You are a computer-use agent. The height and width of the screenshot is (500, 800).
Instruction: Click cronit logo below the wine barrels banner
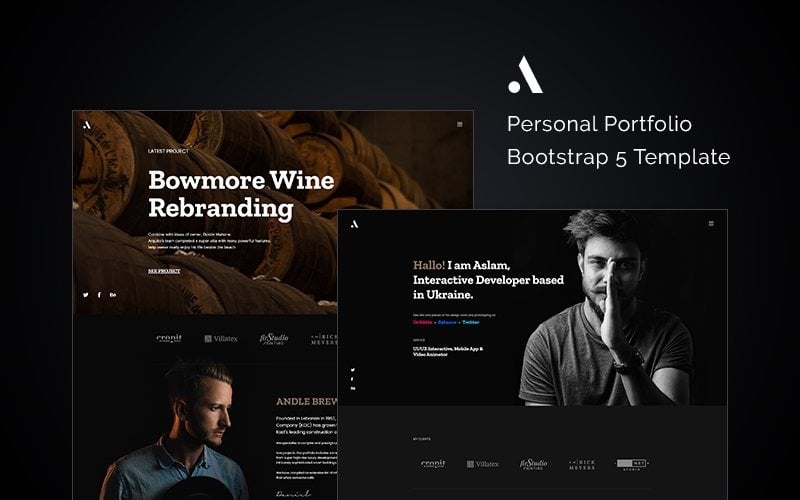169,338
